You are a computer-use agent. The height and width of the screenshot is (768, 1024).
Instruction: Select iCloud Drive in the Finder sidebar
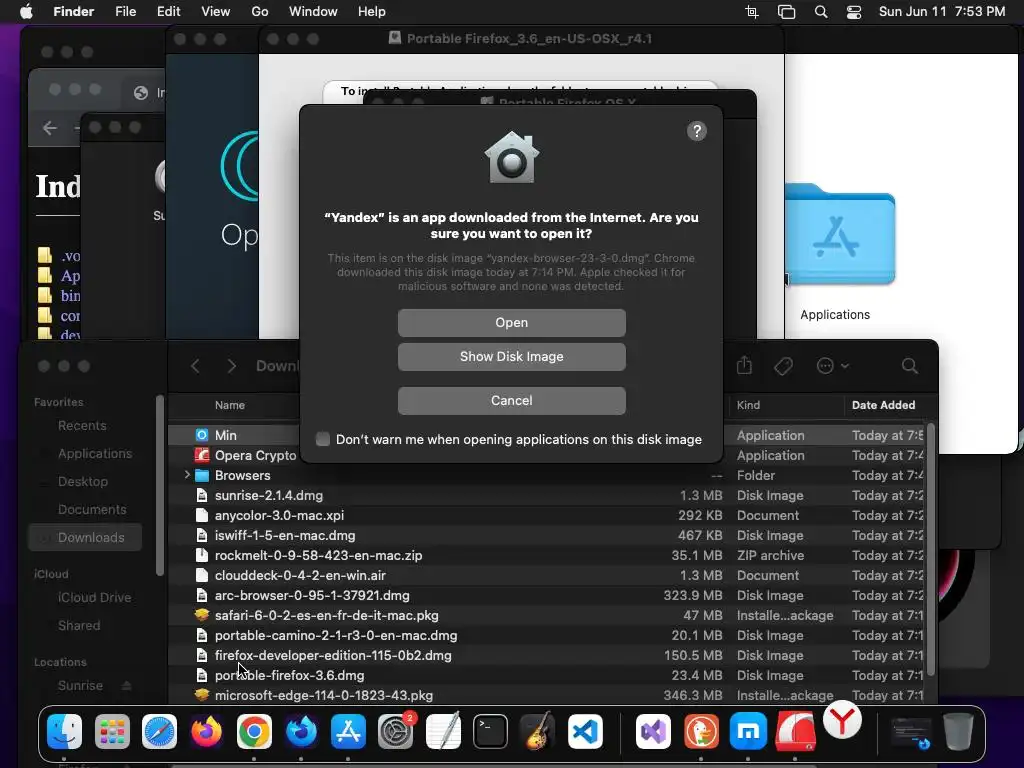[x=94, y=597]
